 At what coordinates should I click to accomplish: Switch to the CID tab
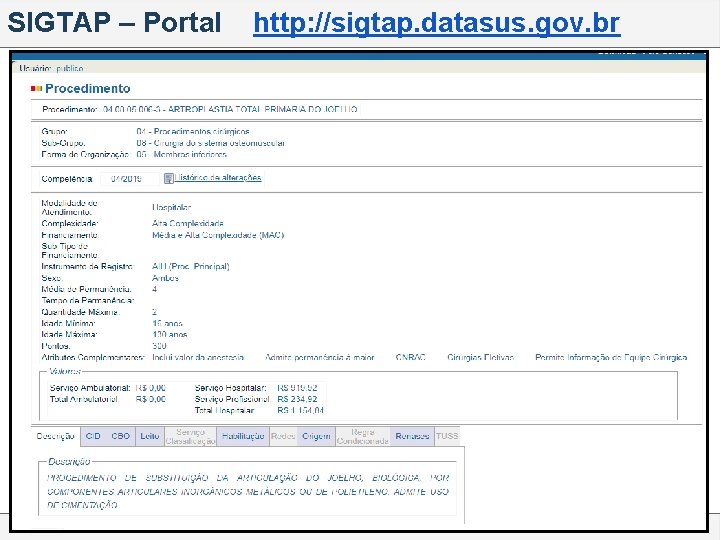point(93,436)
